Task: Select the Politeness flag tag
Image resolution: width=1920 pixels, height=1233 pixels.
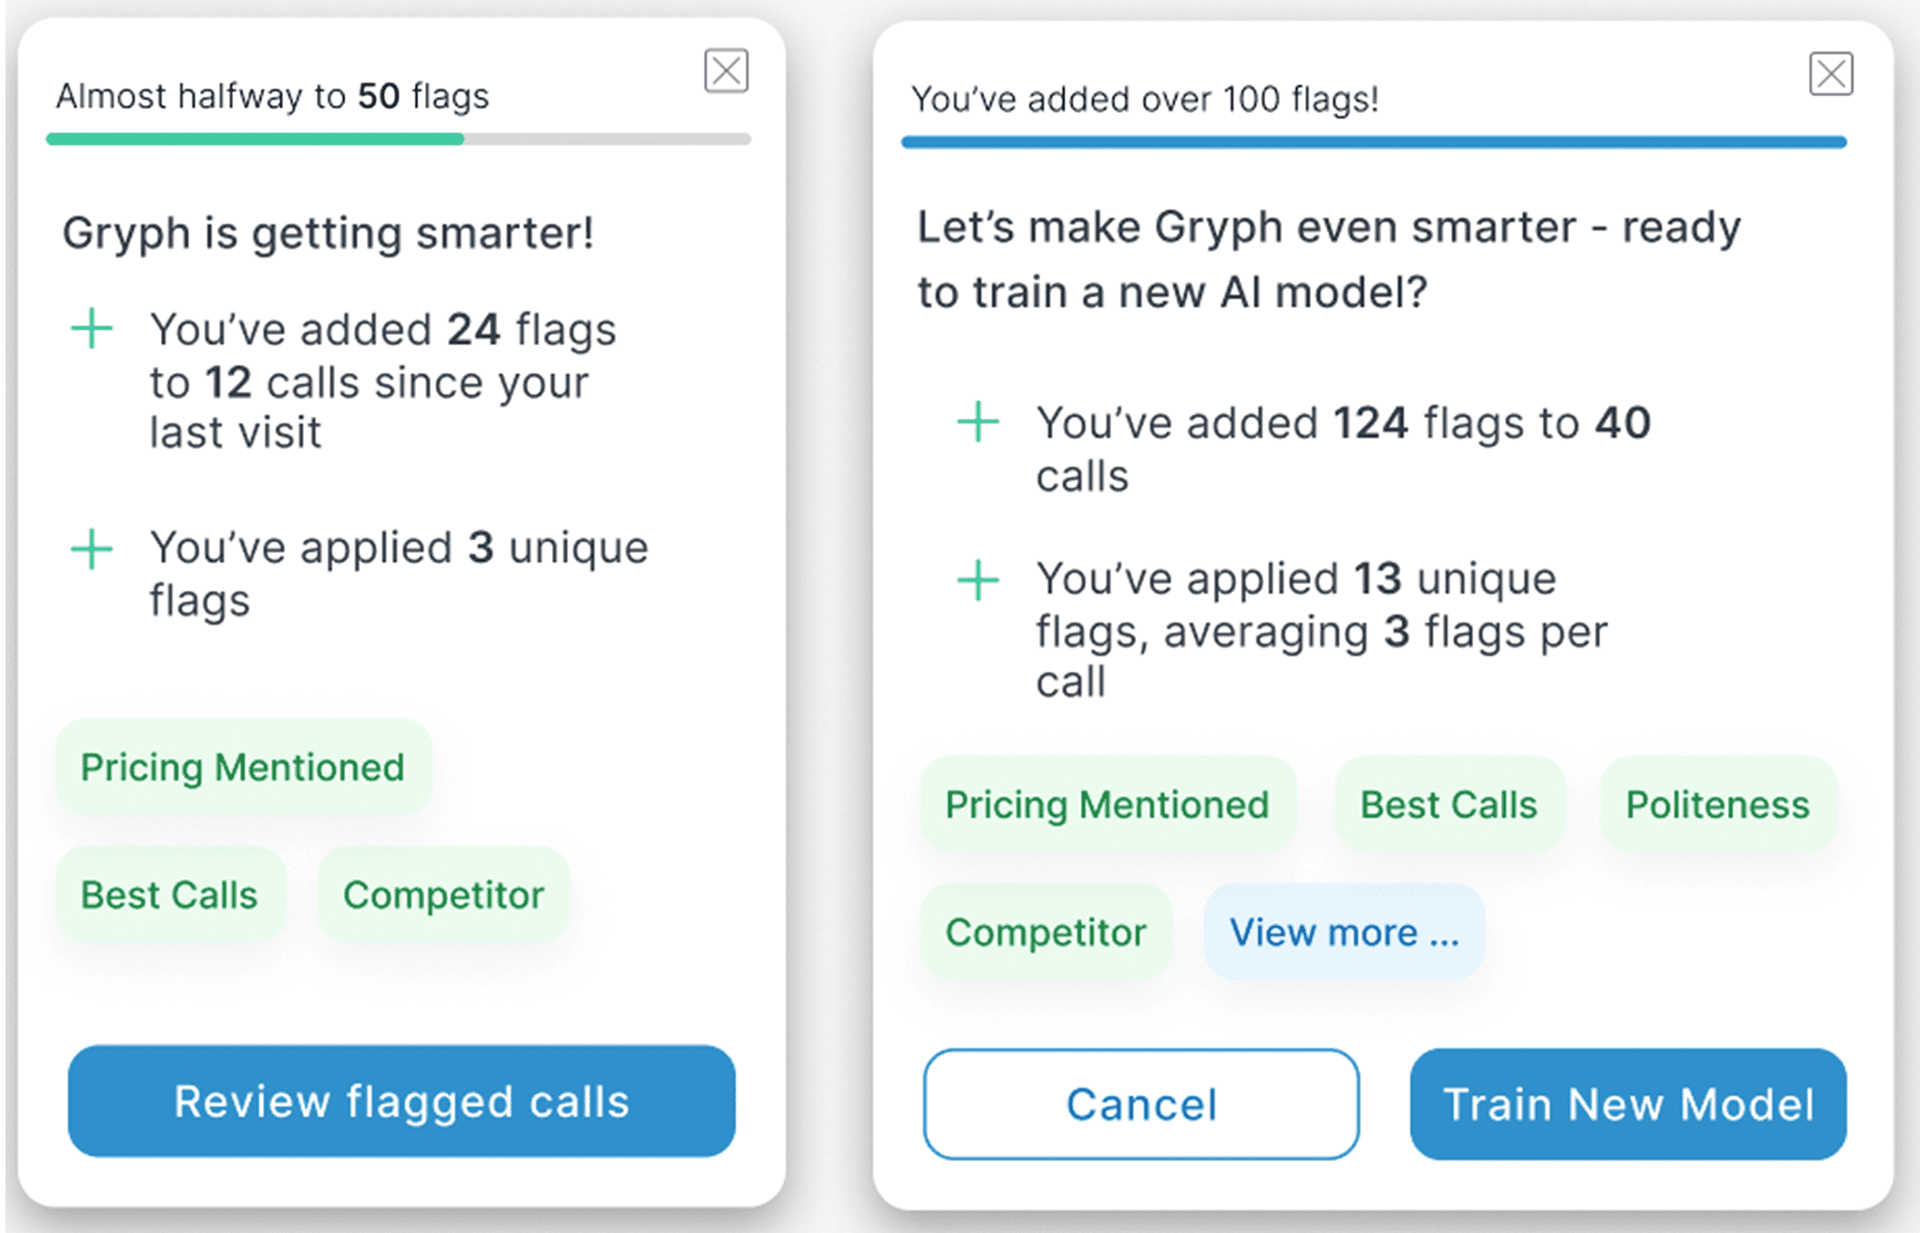Action: click(x=1718, y=804)
